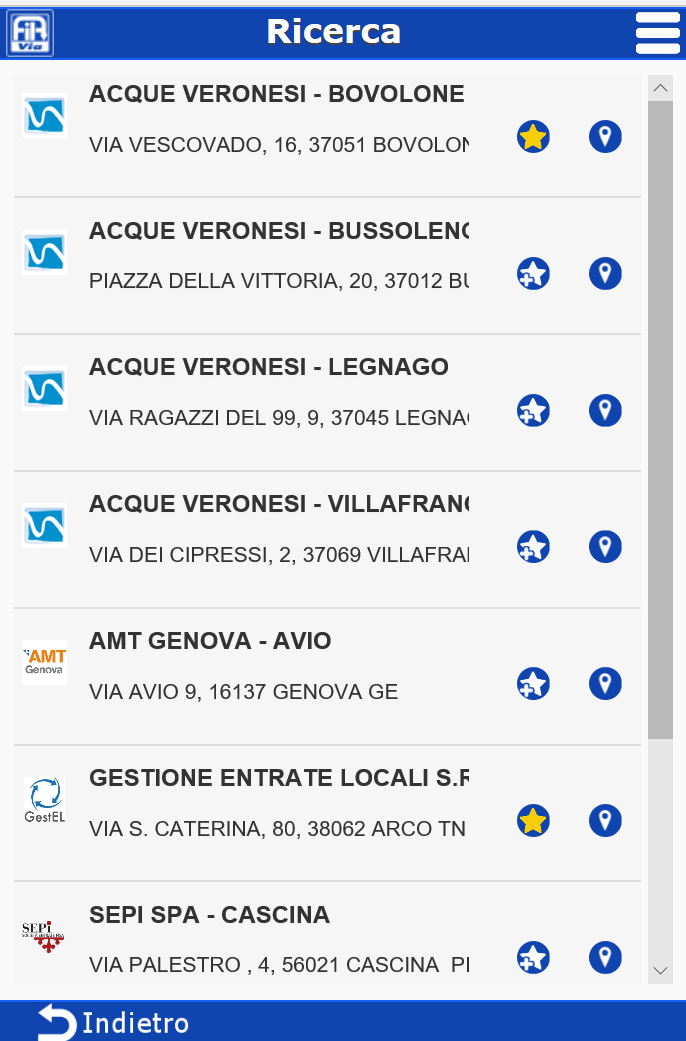
Task: Unfavorite Gestione Entrate Locali entry
Action: pyautogui.click(x=533, y=821)
